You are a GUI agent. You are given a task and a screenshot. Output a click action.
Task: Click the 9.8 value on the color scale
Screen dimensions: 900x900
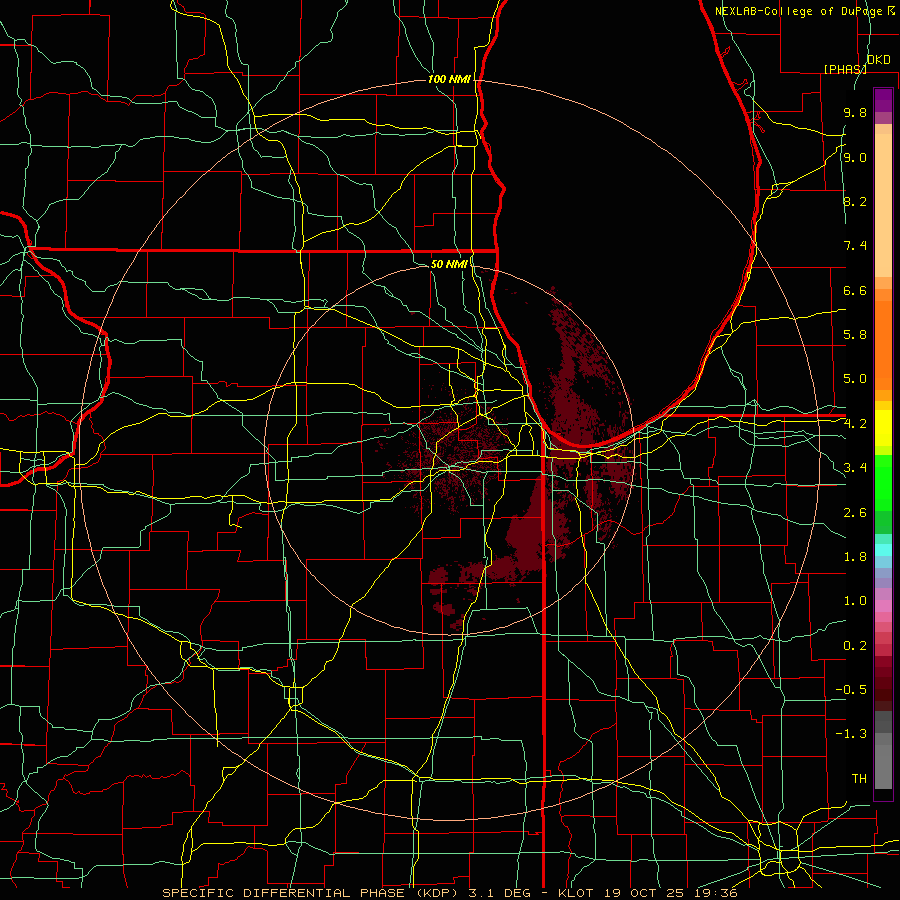855,112
